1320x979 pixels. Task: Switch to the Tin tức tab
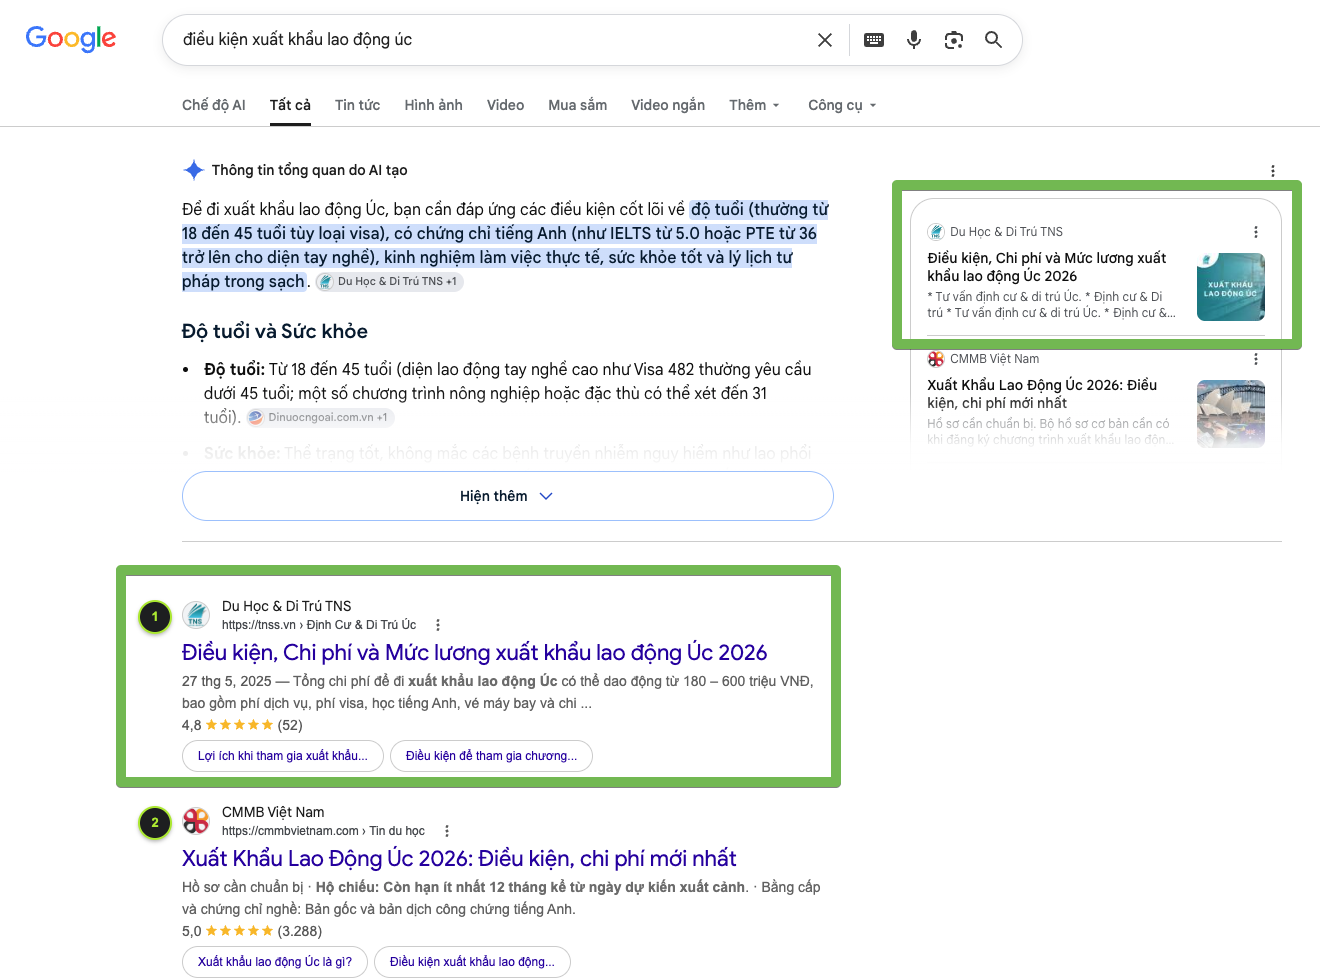pyautogui.click(x=357, y=105)
